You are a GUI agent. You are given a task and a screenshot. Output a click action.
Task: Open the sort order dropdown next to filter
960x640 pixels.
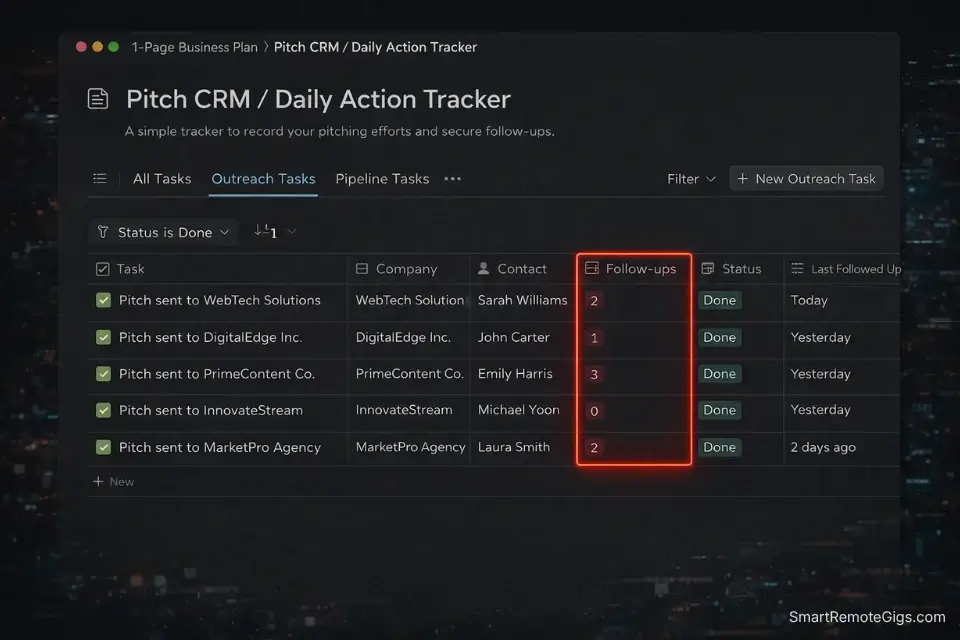coord(273,231)
